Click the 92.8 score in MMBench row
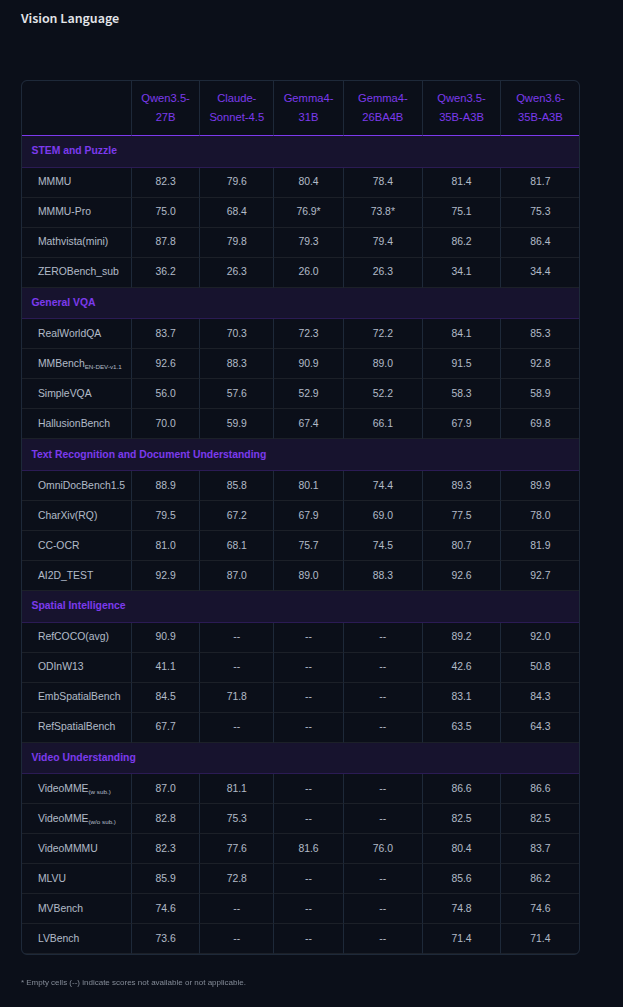 tap(540, 363)
